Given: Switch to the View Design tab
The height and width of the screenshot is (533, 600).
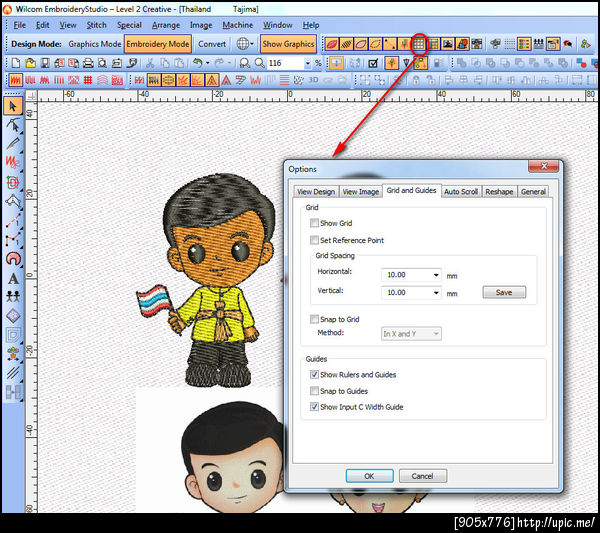Looking at the screenshot, I should 316,192.
